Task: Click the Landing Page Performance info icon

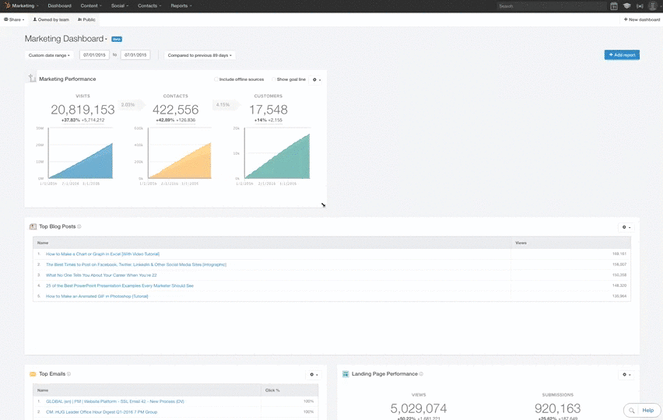Action: [421, 374]
